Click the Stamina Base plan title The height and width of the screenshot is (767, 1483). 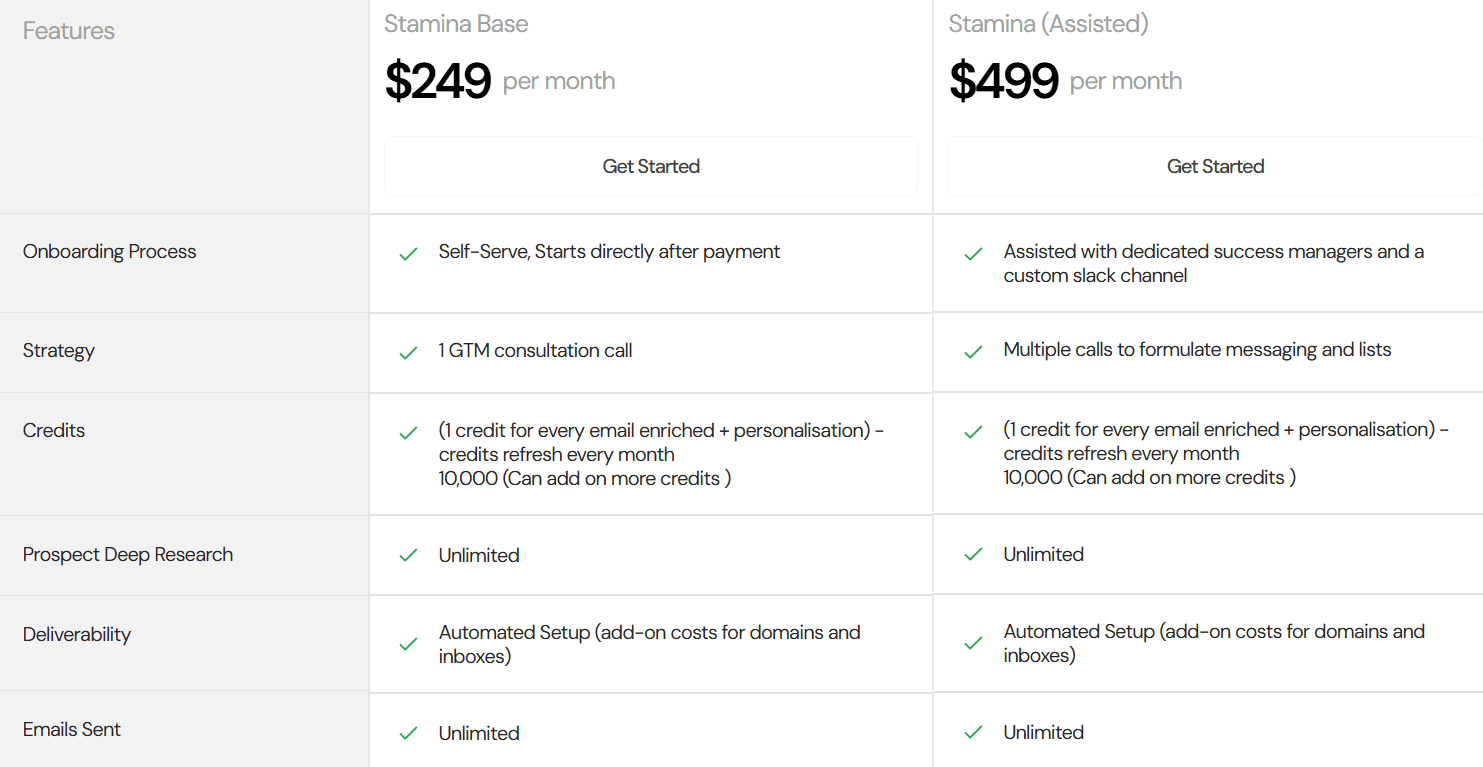point(456,24)
